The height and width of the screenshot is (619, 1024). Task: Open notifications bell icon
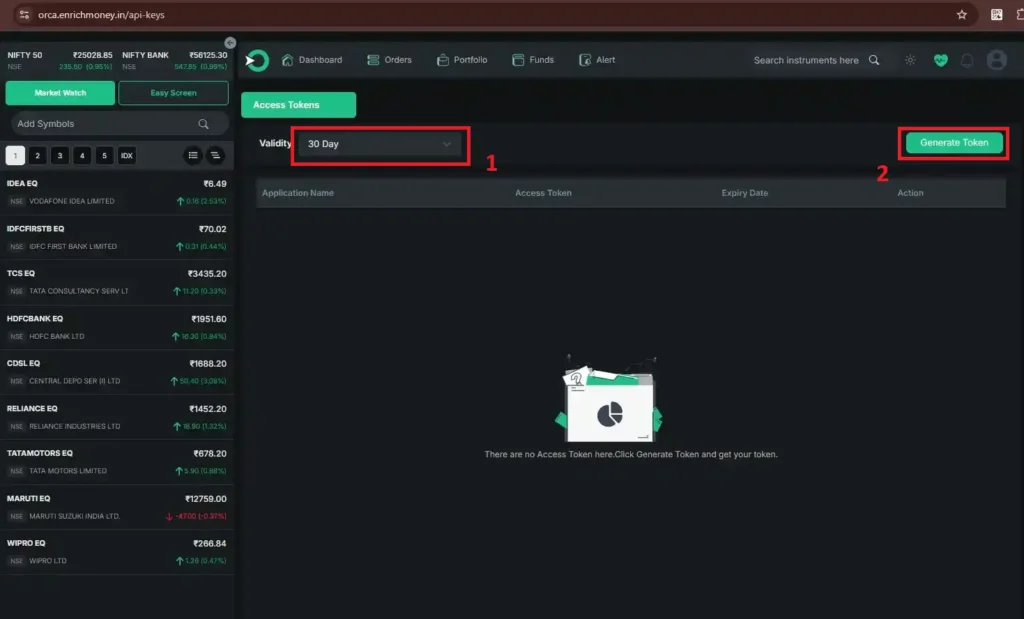967,60
